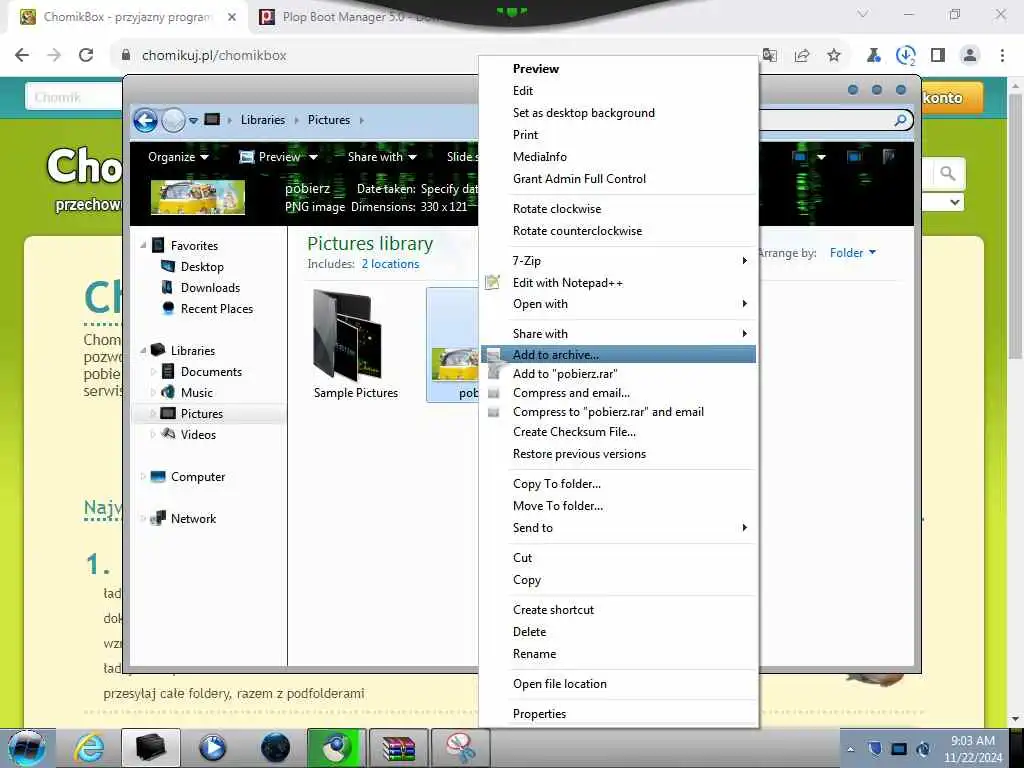Select Desktop in Favorites
Viewport: 1024px width, 768px height.
tap(202, 266)
